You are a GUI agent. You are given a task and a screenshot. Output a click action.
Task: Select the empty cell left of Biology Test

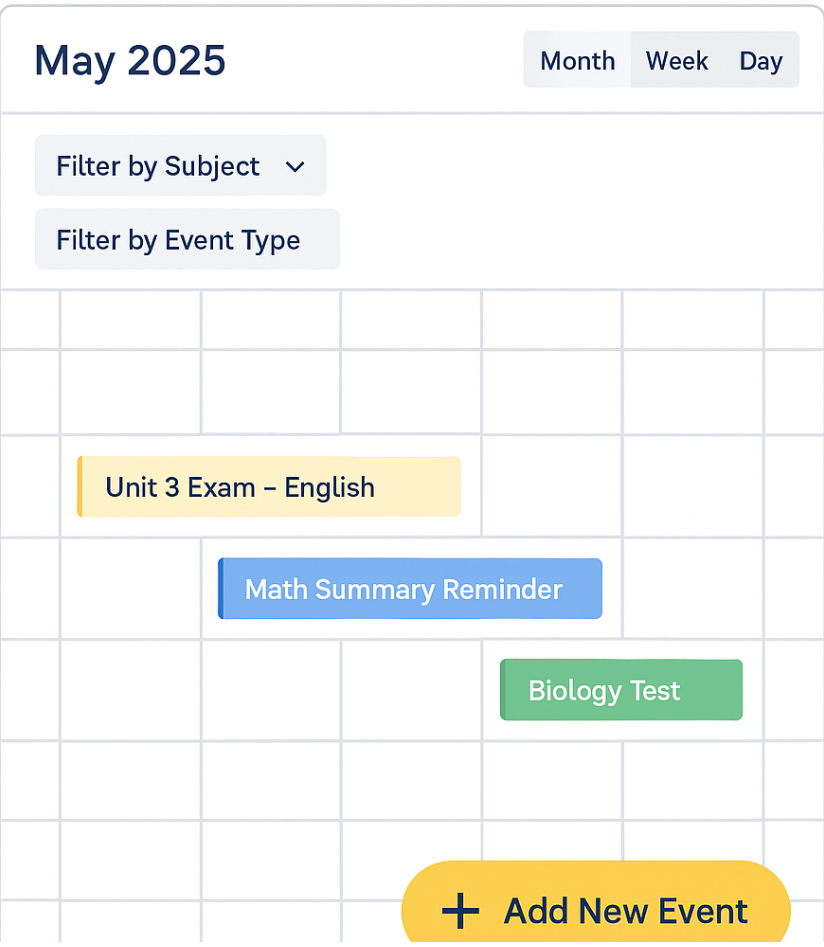410,690
